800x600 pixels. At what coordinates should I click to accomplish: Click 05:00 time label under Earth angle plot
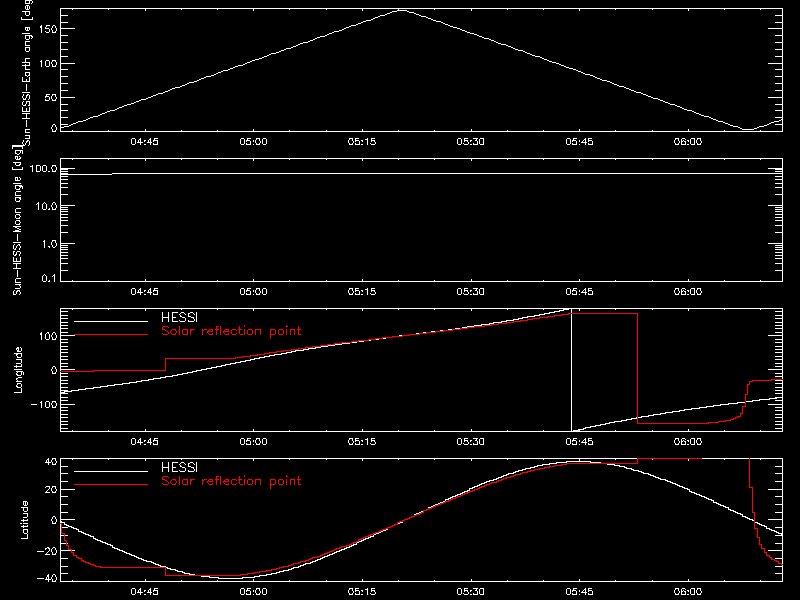[253, 142]
